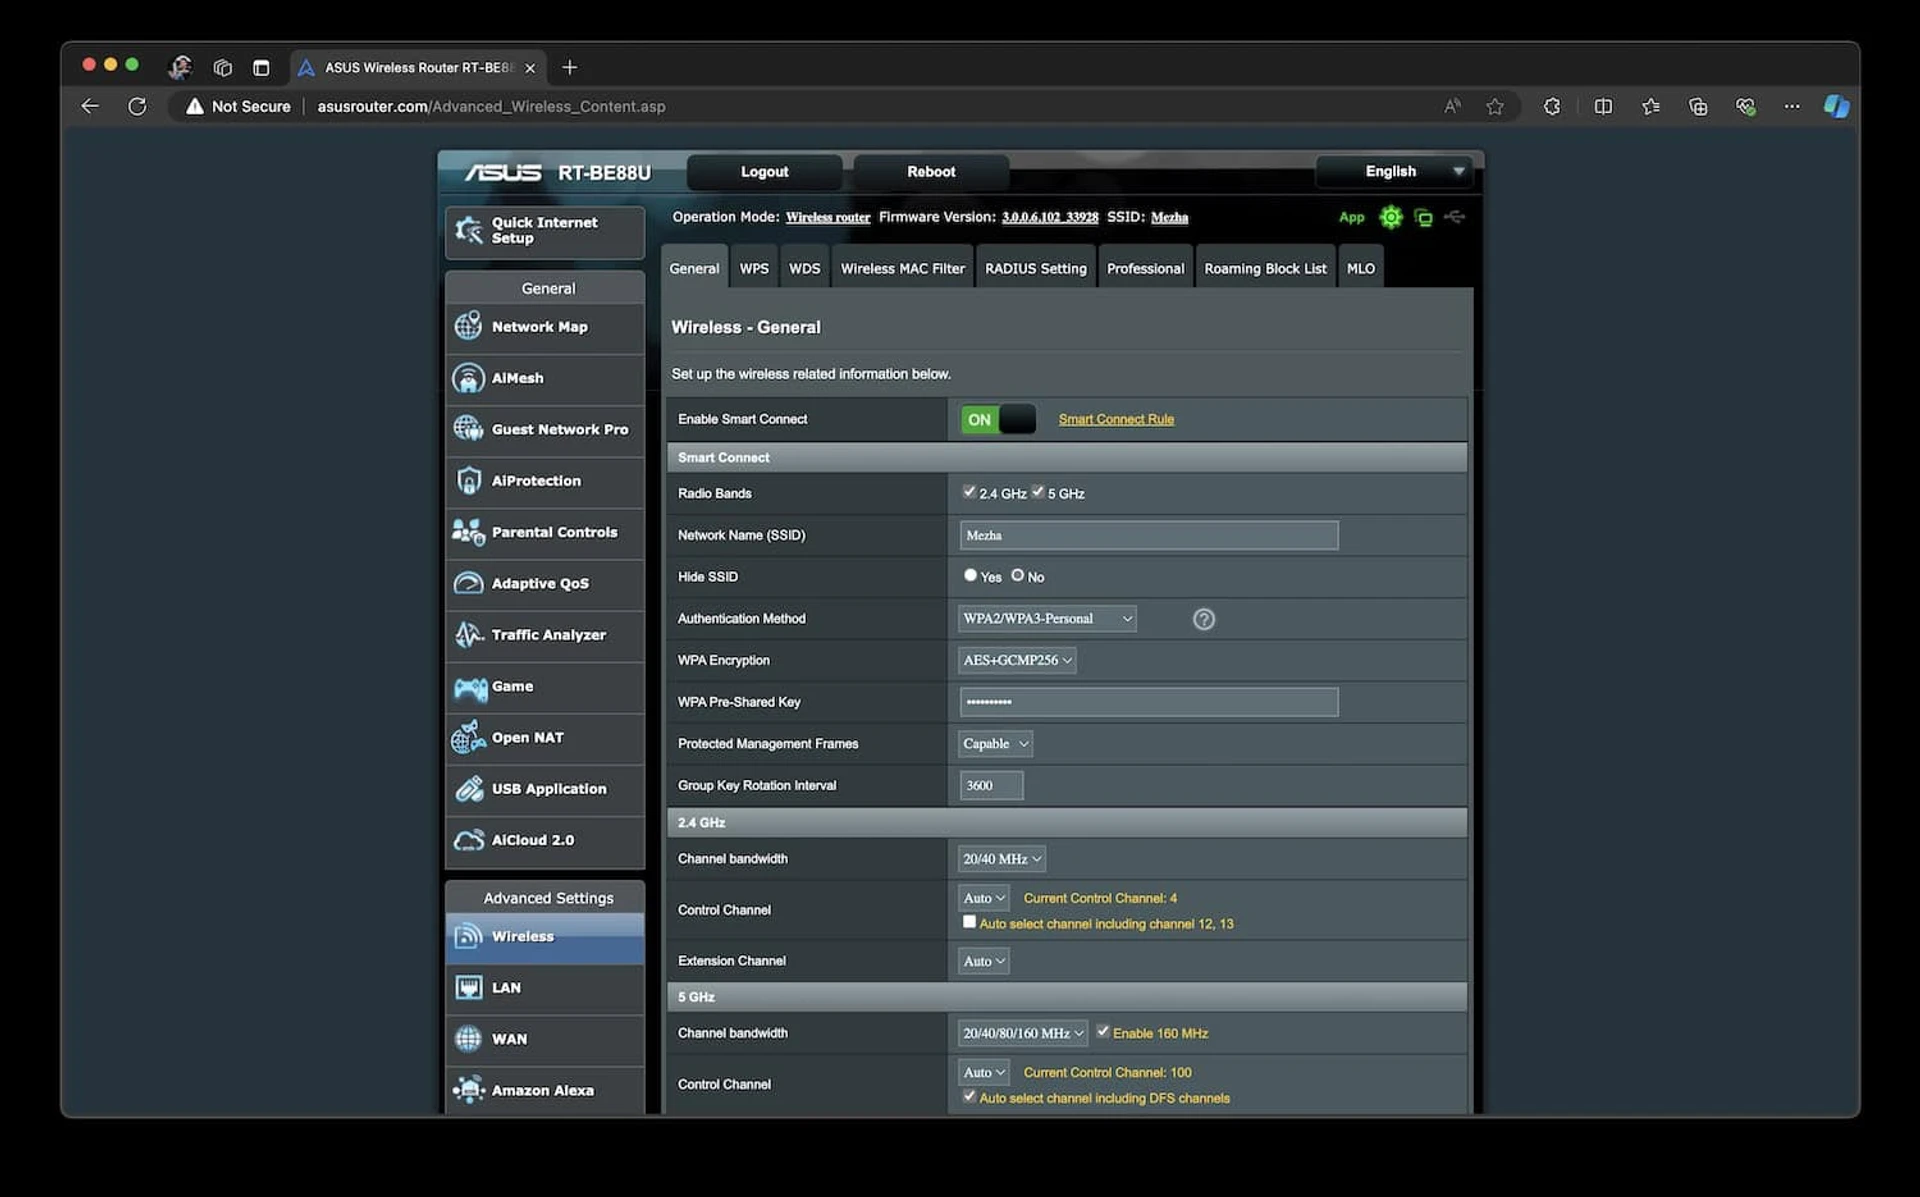Open browser split screen icon
Viewport: 1920px width, 1197px height.
[1603, 106]
